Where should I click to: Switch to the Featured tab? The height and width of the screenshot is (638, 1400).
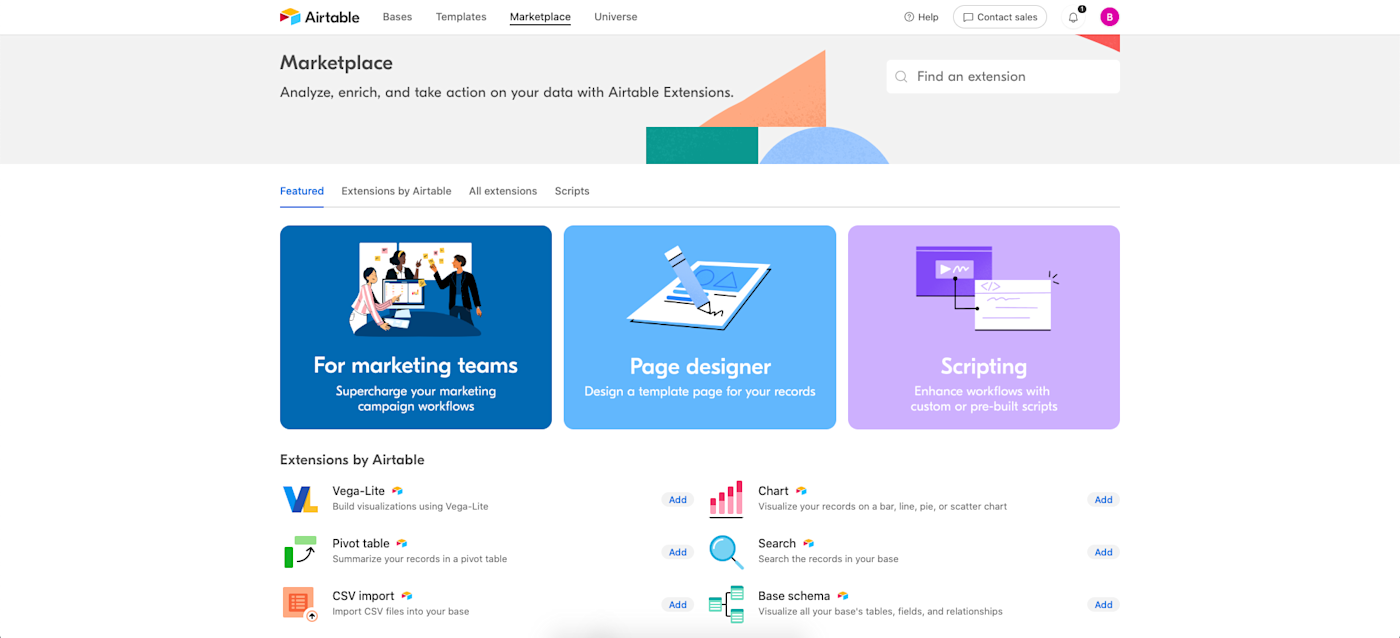tap(302, 191)
